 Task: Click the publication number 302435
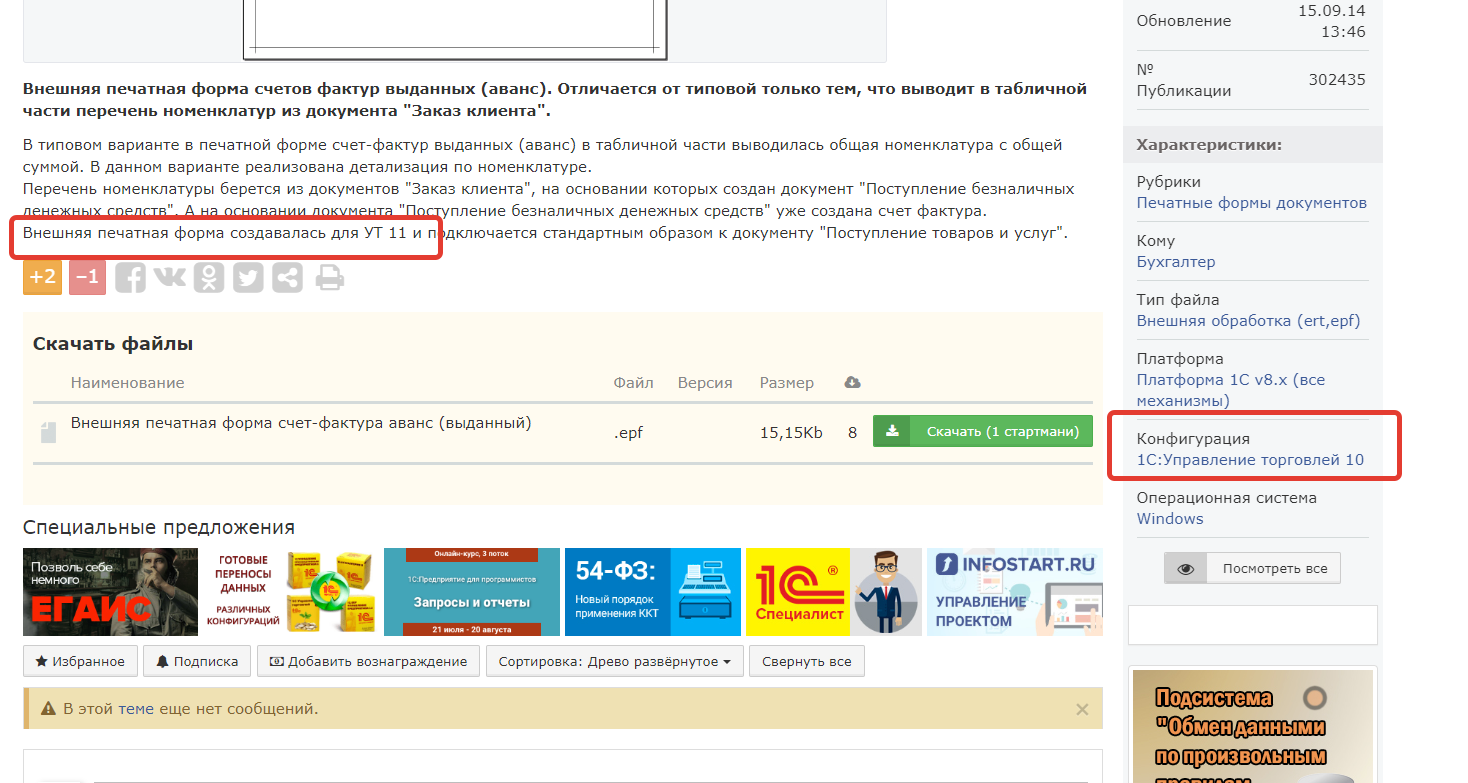[x=1337, y=80]
